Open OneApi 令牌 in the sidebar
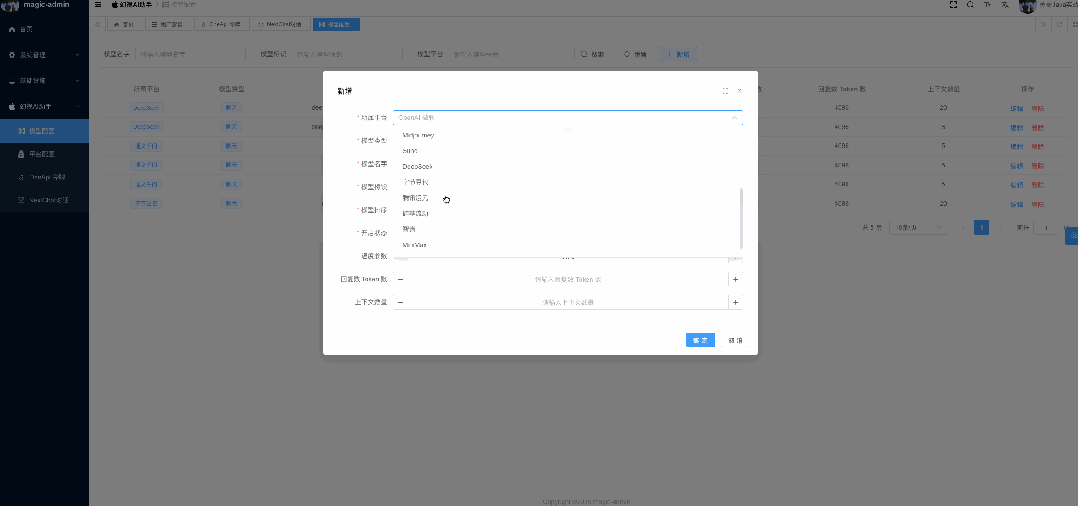Screen dimensions: 1078x506 point(44,177)
